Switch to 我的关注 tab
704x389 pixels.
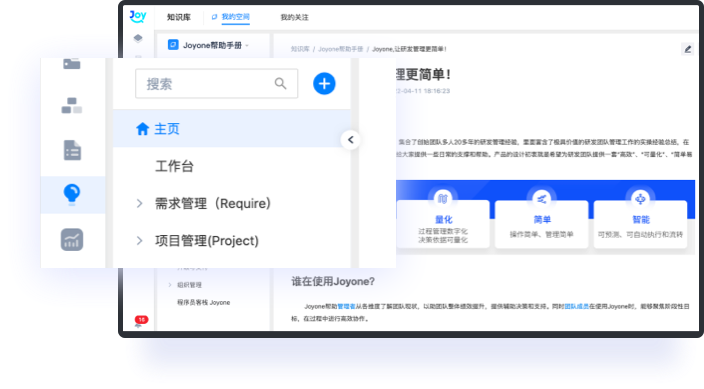[x=295, y=17]
